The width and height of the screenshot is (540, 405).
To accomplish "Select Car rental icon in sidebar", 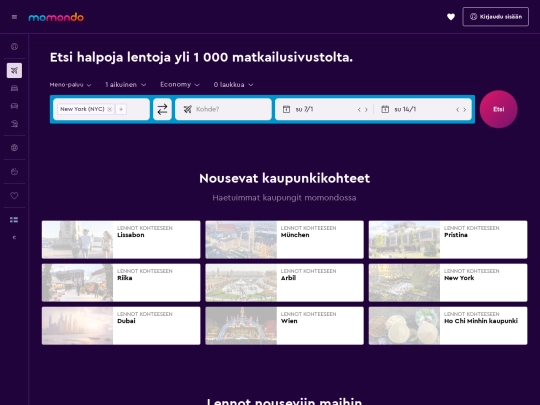I will pos(14,106).
